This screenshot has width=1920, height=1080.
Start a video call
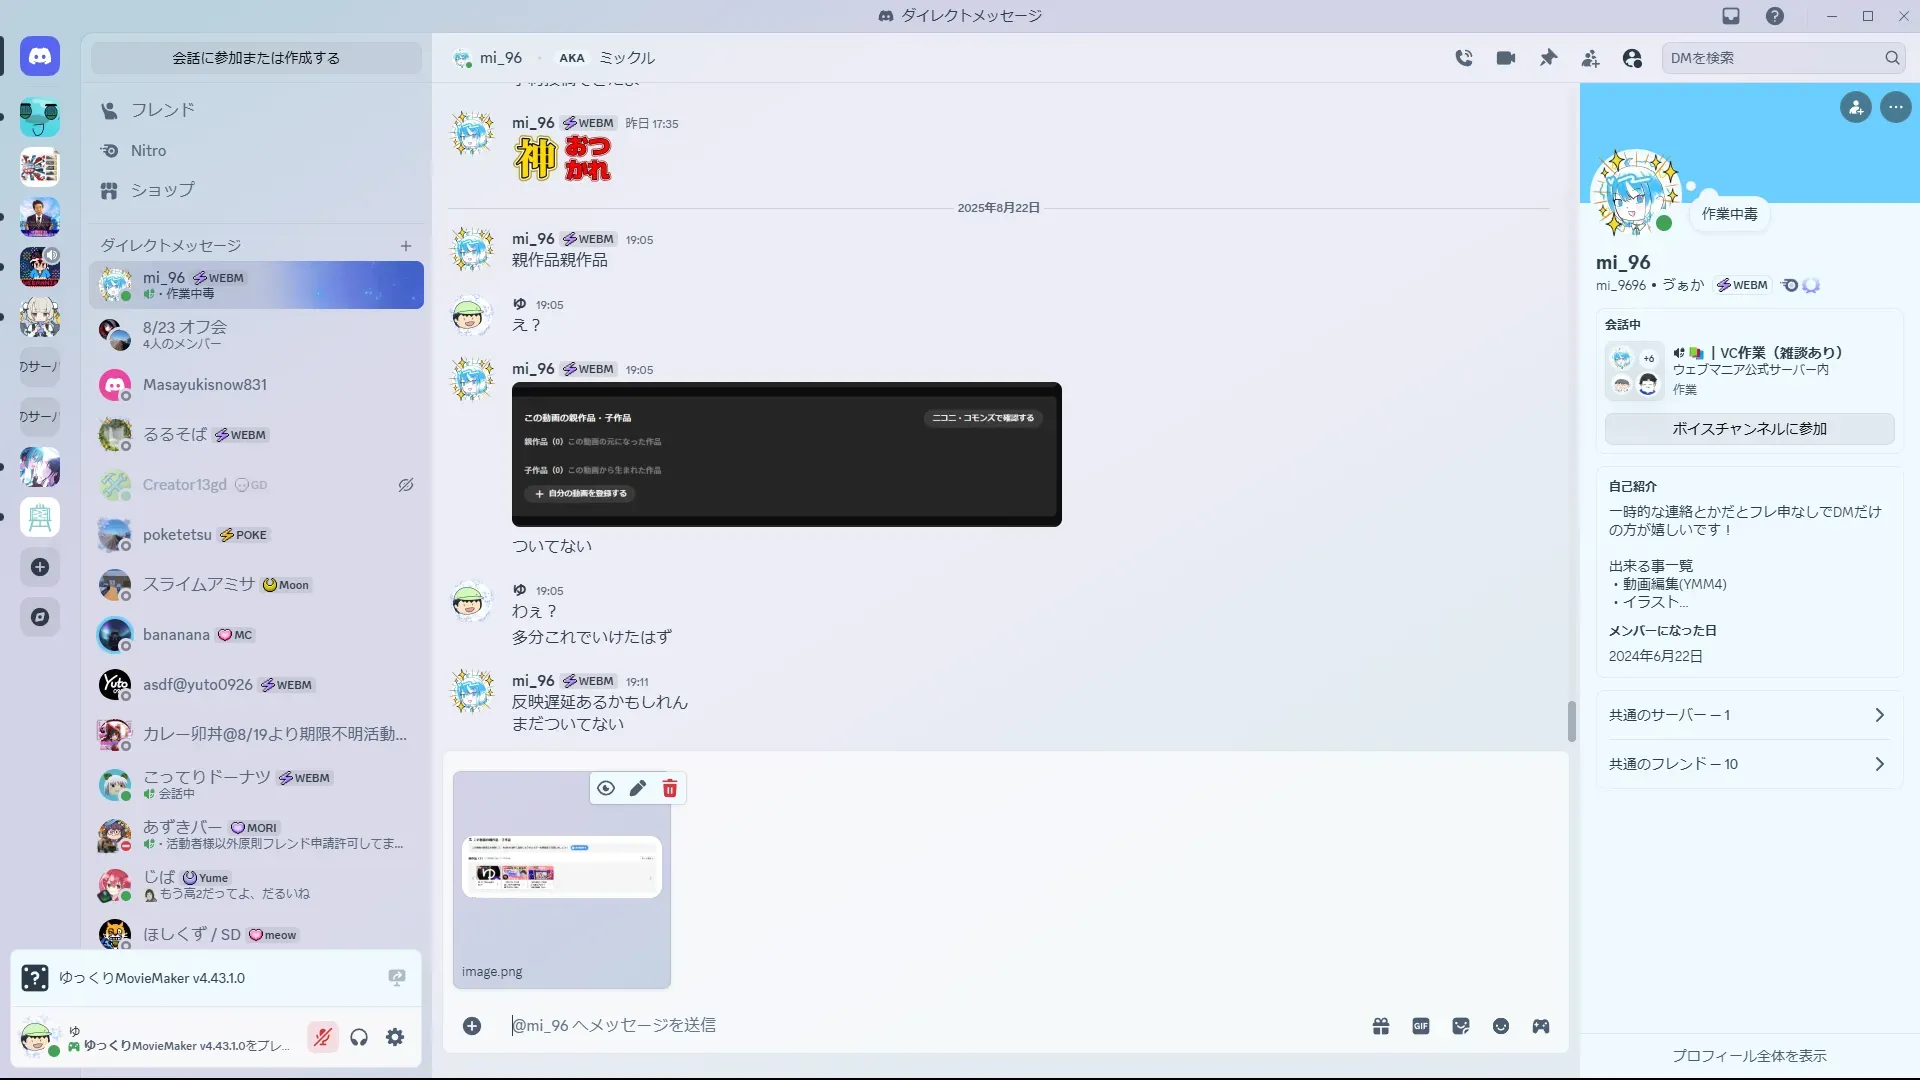click(1506, 58)
